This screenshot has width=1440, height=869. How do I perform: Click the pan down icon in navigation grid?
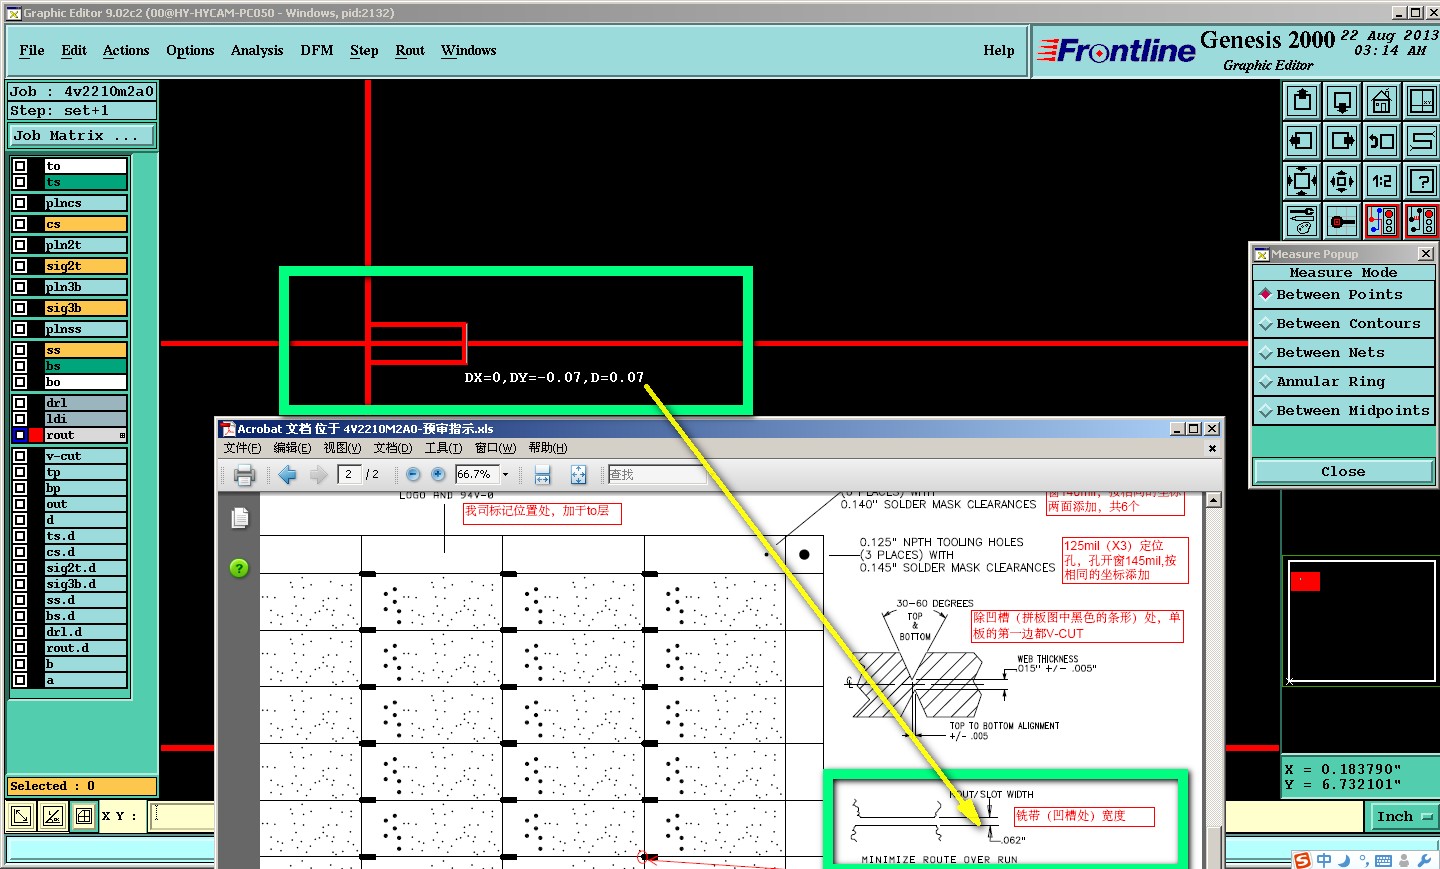1342,101
